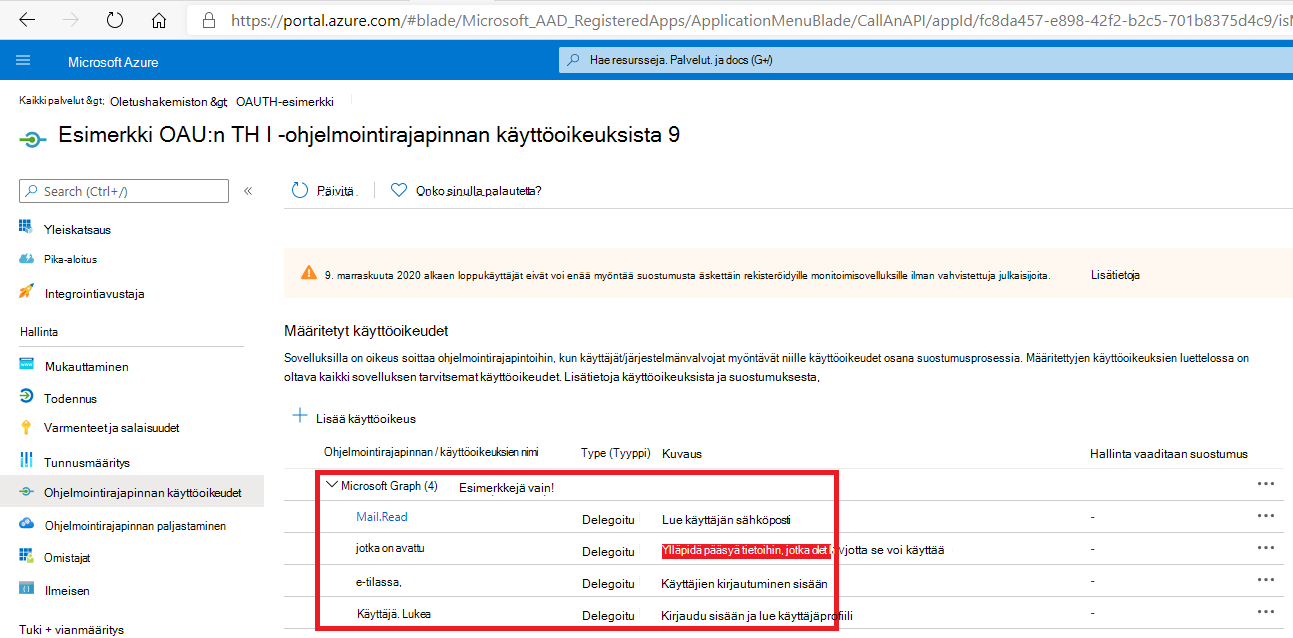The width and height of the screenshot is (1293, 638).
Task: Open the Azure portal hamburger menu
Action: click(x=23, y=61)
